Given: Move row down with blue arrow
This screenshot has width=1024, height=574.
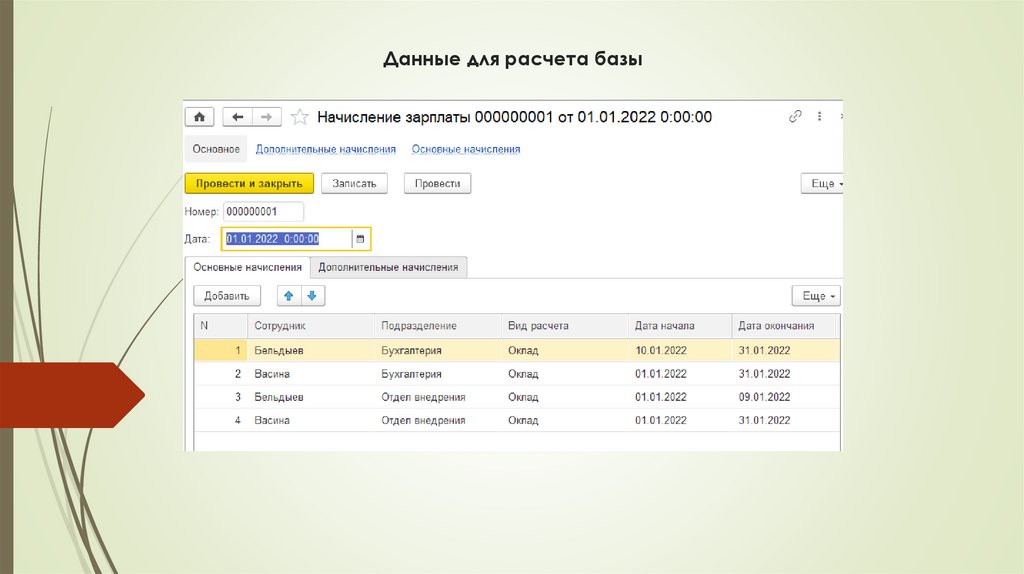Looking at the screenshot, I should (312, 296).
